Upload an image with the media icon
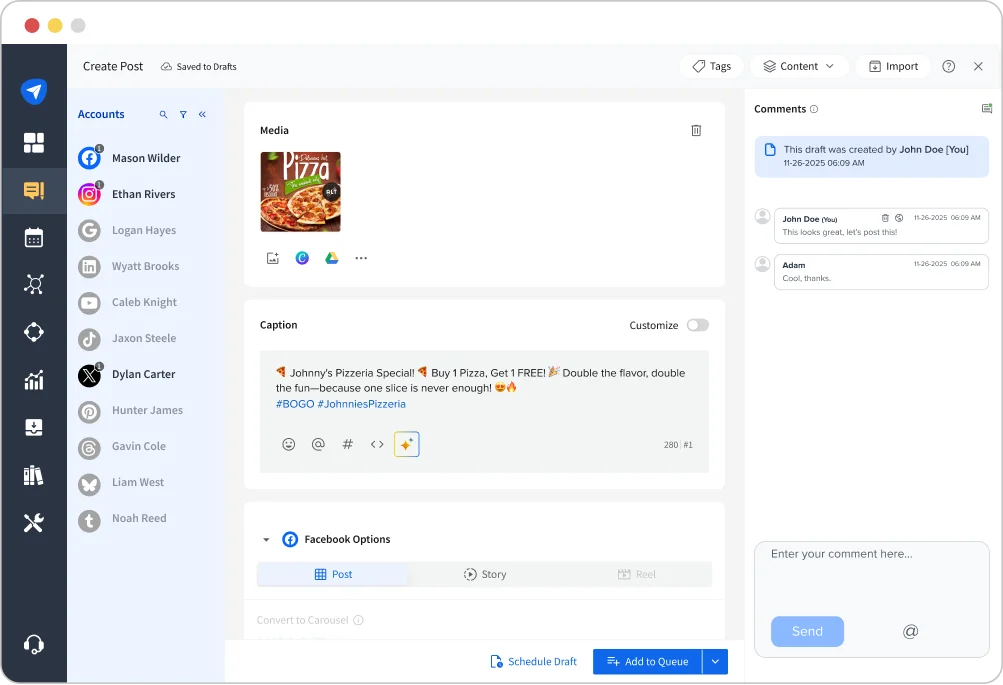This screenshot has width=1003, height=685. coord(273,258)
